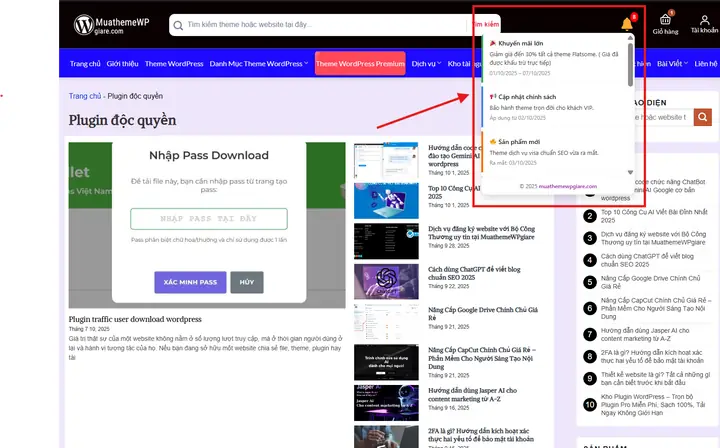Click the notification scroll down arrow
The width and height of the screenshot is (720, 448).
pos(630,173)
